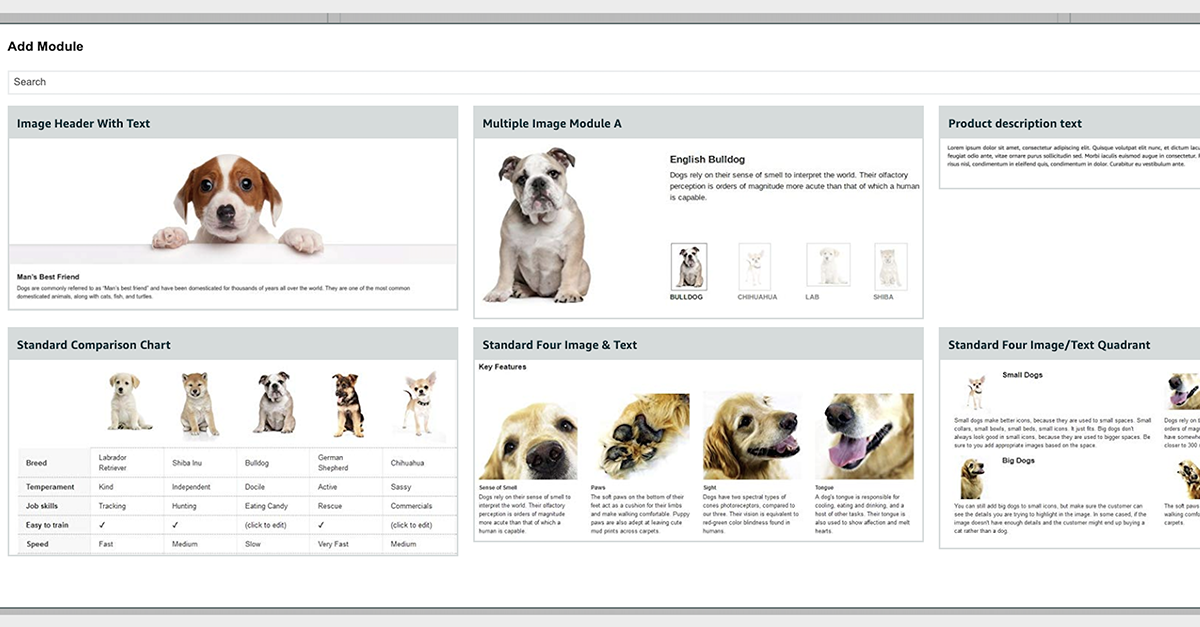Click the Bulldog 'Easy to train' edit cell
Image resolution: width=1200 pixels, height=627 pixels.
(x=266, y=525)
